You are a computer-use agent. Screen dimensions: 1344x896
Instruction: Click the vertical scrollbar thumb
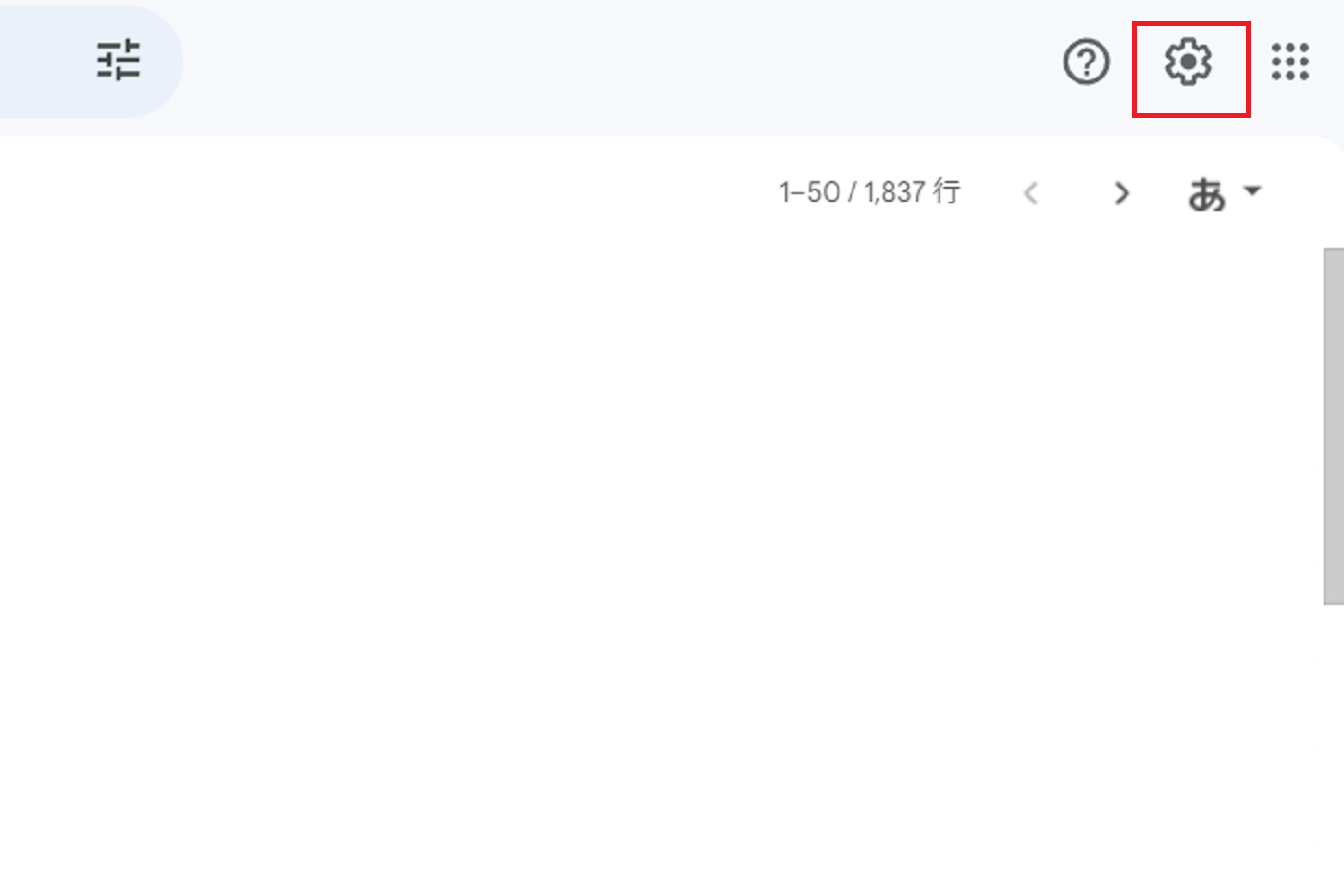tap(1333, 425)
